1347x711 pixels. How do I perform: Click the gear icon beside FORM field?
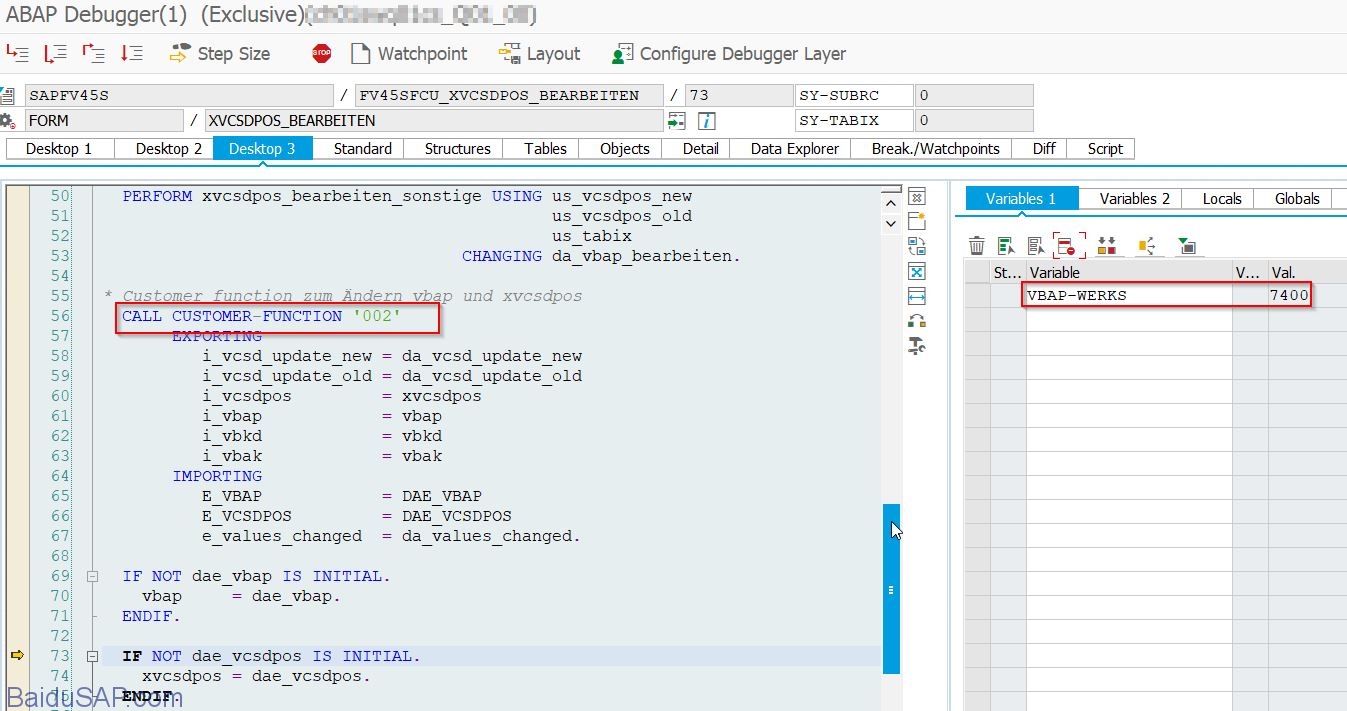pyautogui.click(x=8, y=121)
